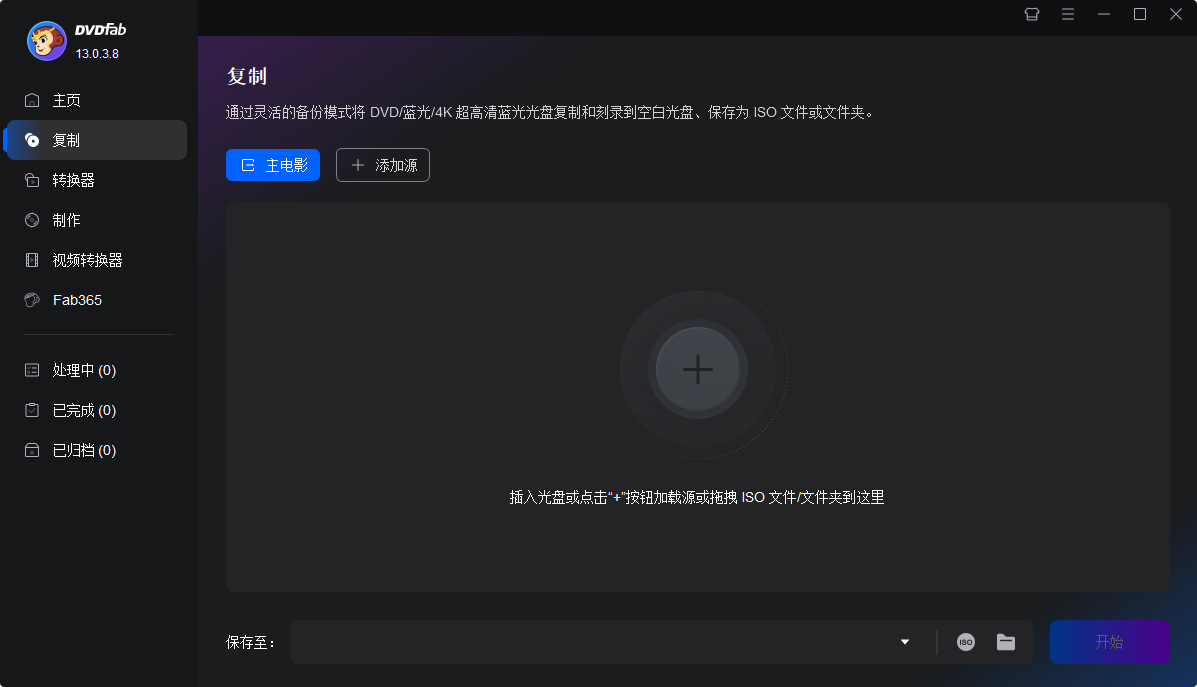Expand the 保存至 output dropdown arrow
Viewport: 1197px width, 687px height.
coord(905,642)
